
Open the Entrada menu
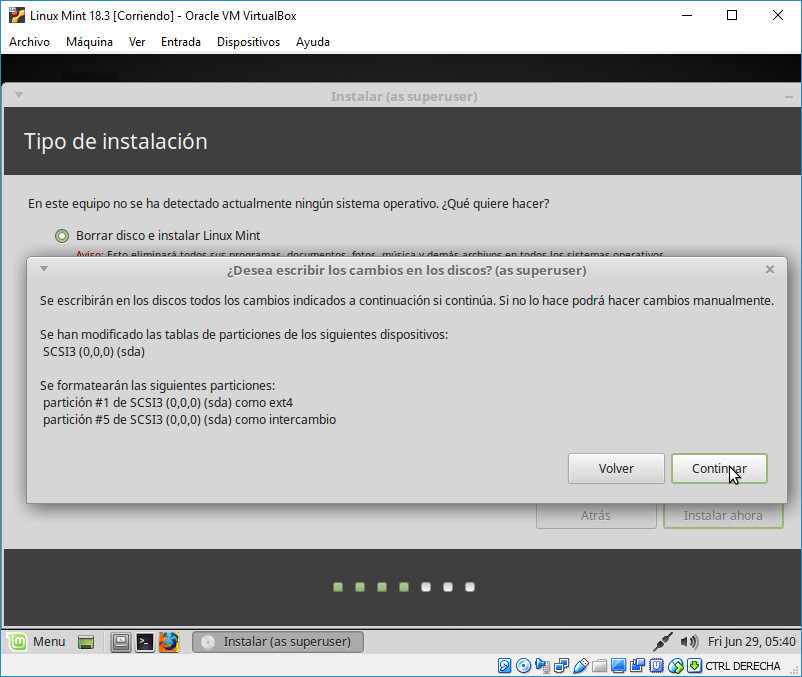(181, 42)
